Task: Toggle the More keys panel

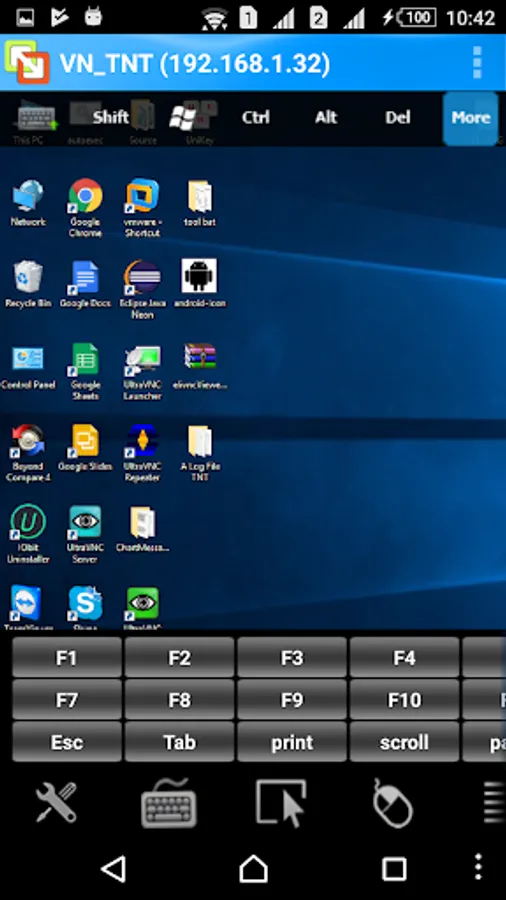Action: (x=470, y=118)
